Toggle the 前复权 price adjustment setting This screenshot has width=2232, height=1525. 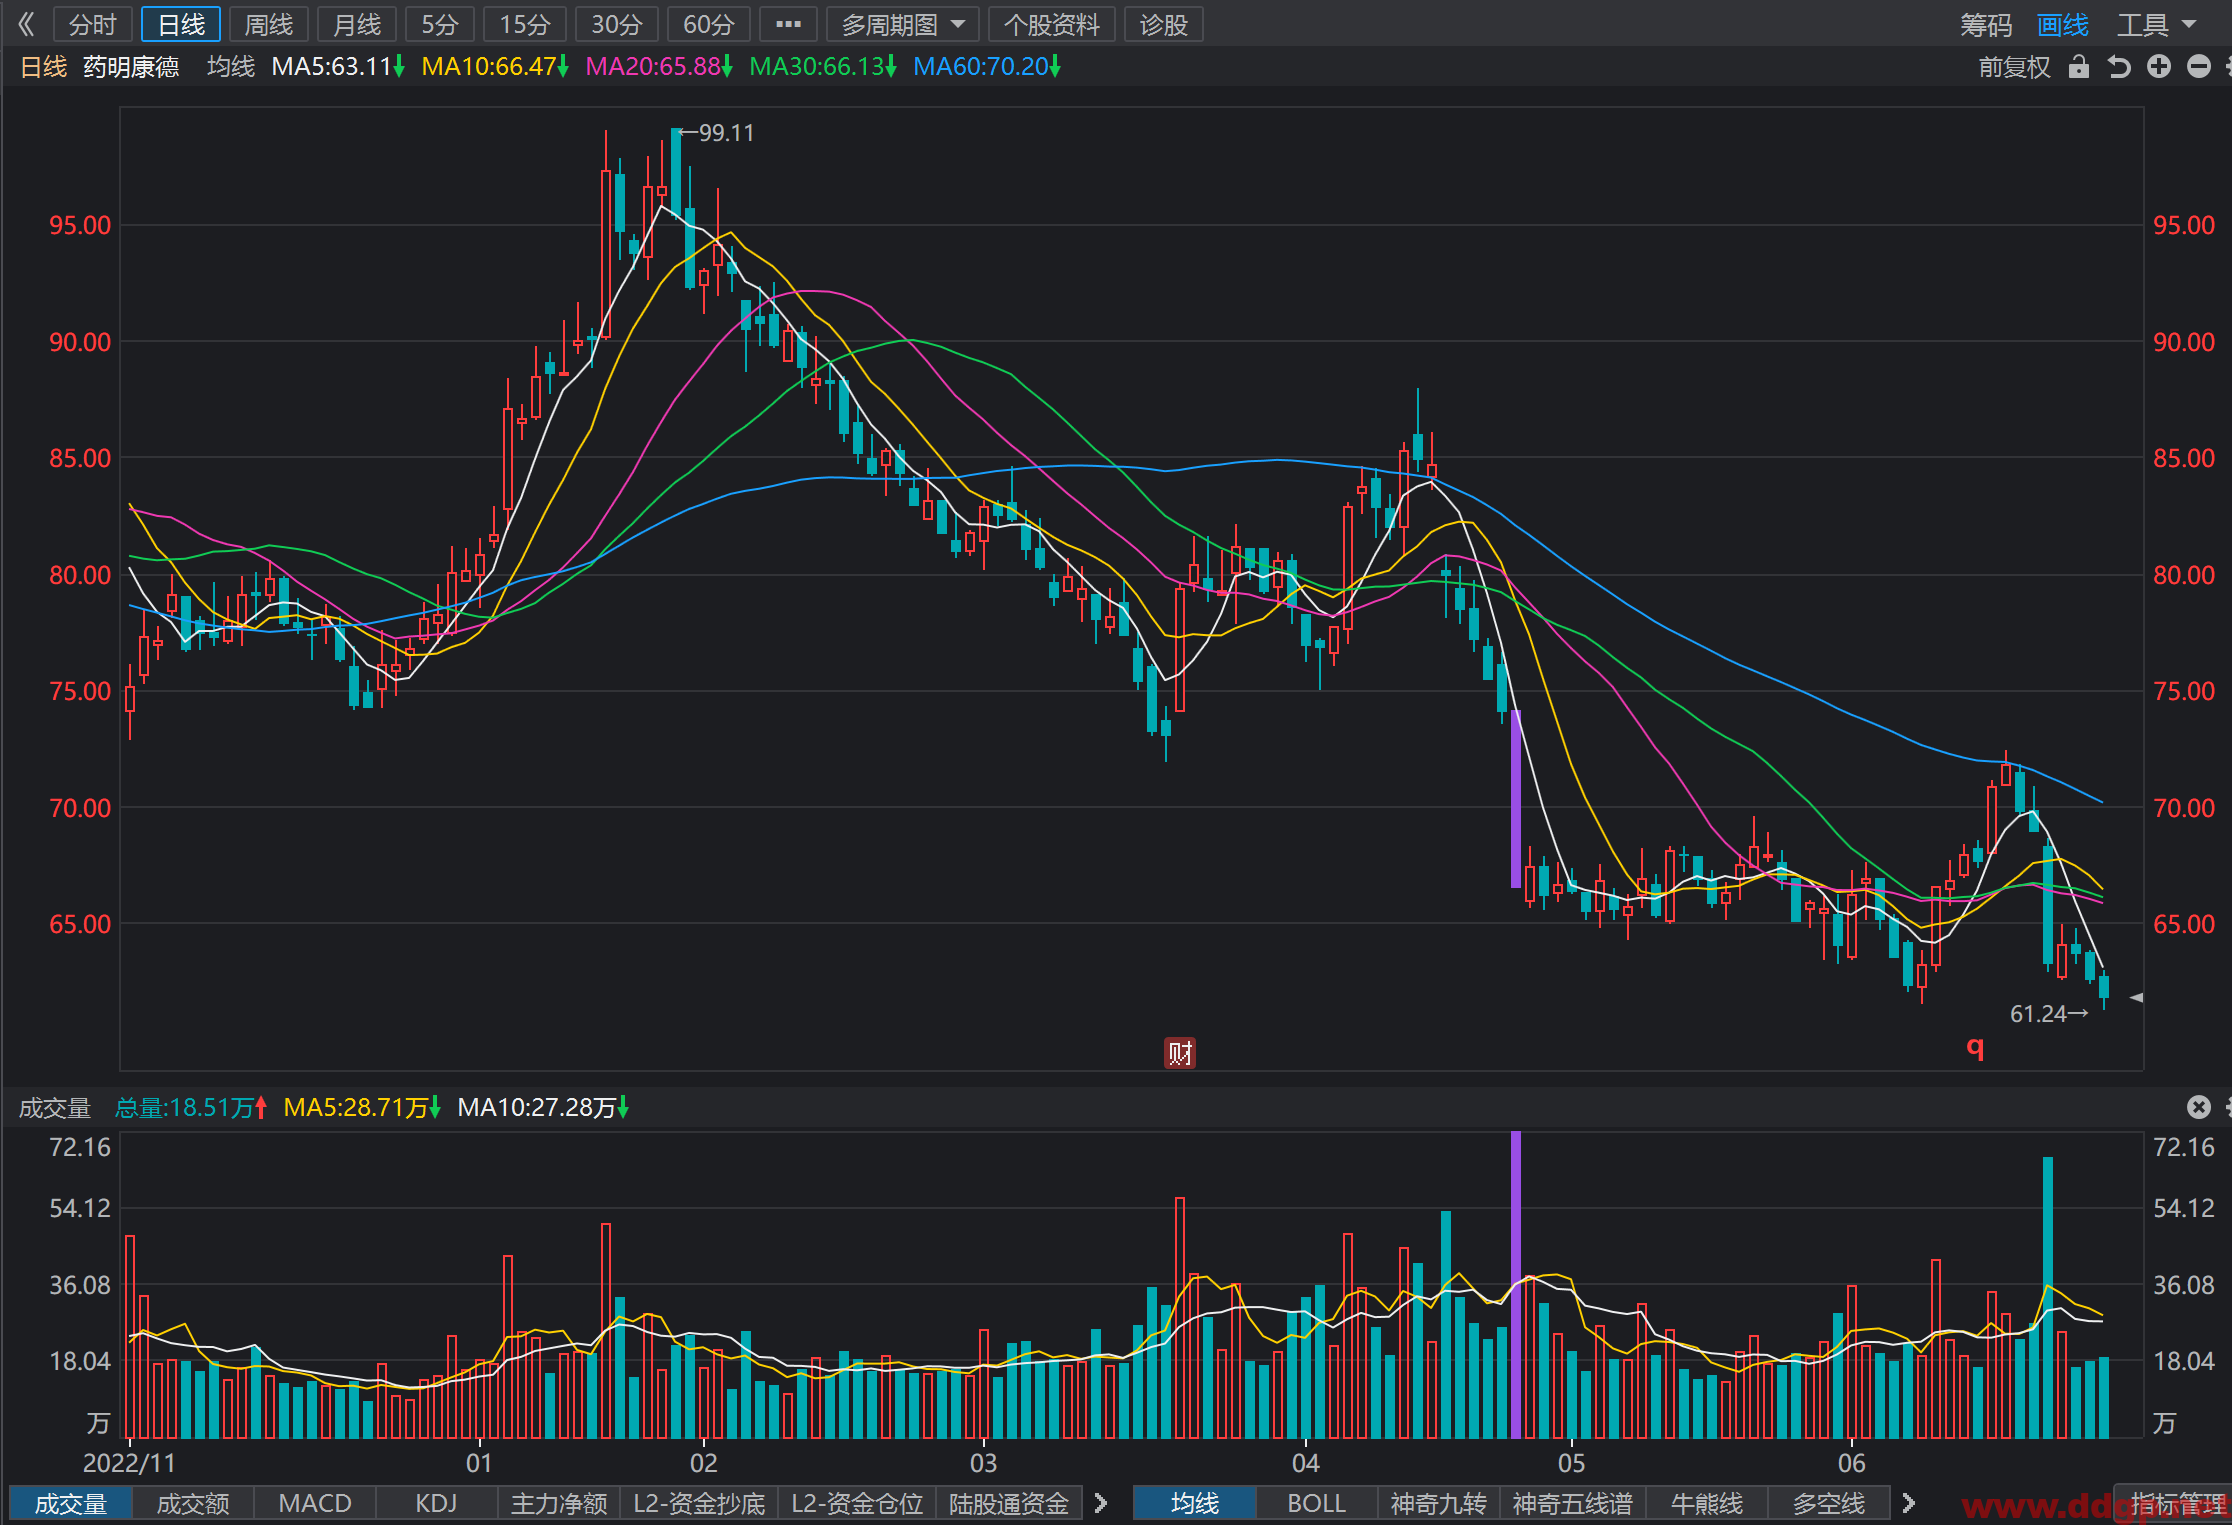[2014, 67]
